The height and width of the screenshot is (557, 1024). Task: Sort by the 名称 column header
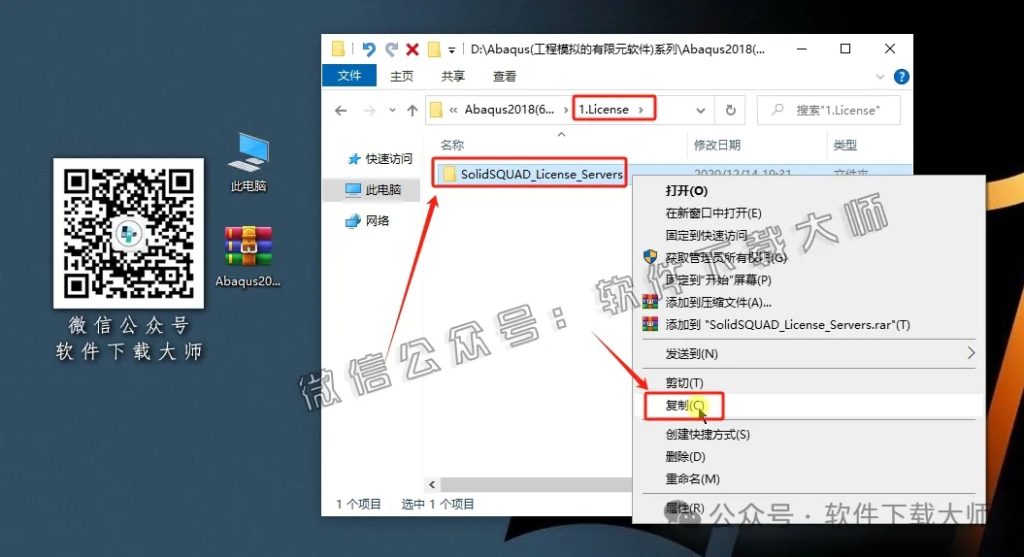pyautogui.click(x=452, y=145)
